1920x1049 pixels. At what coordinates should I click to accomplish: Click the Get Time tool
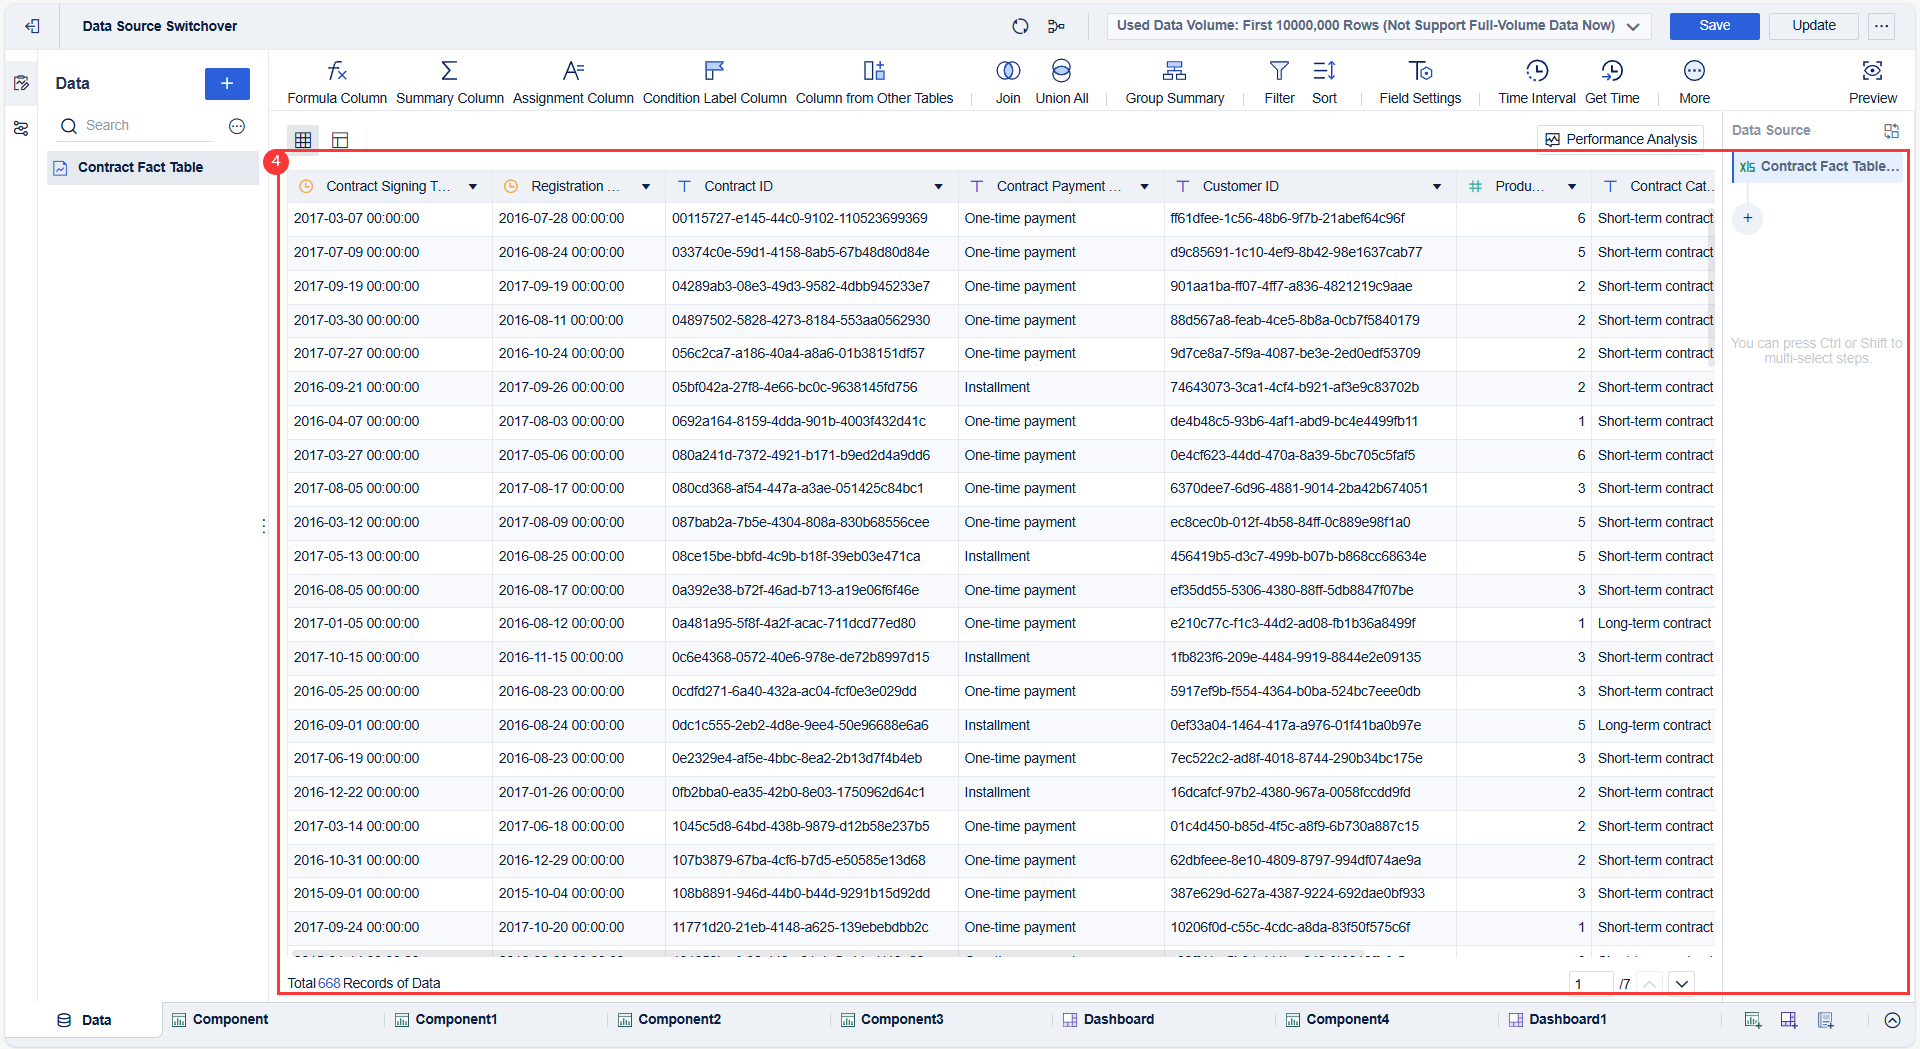coord(1612,80)
